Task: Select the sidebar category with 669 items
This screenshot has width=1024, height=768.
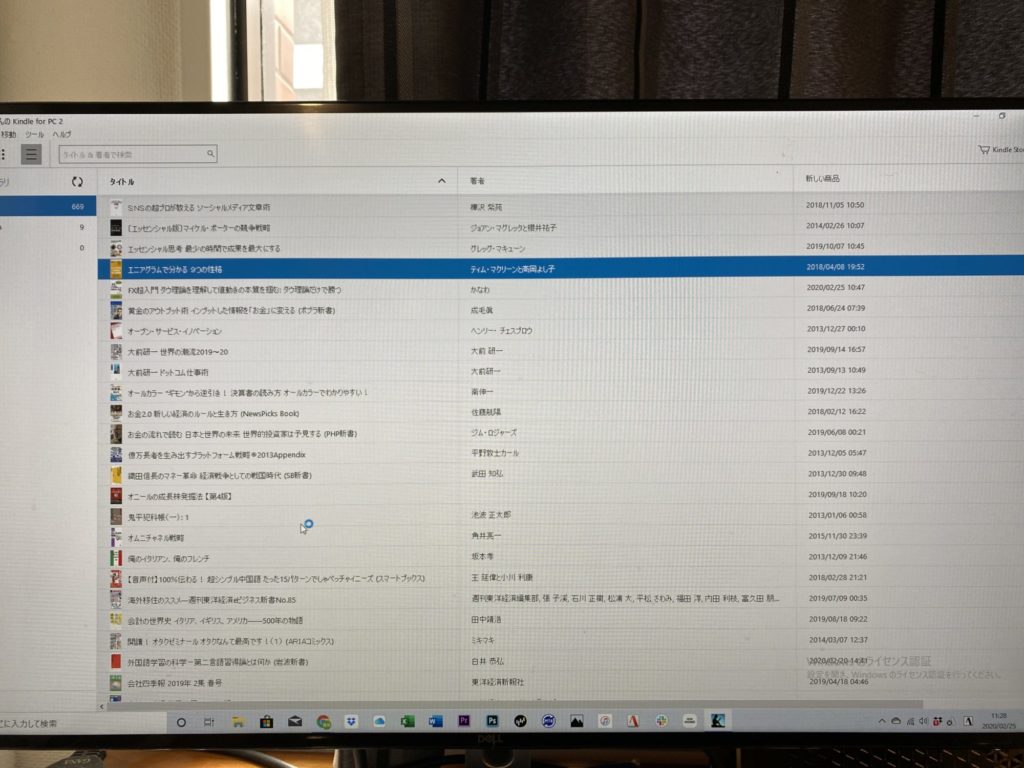Action: click(x=48, y=206)
